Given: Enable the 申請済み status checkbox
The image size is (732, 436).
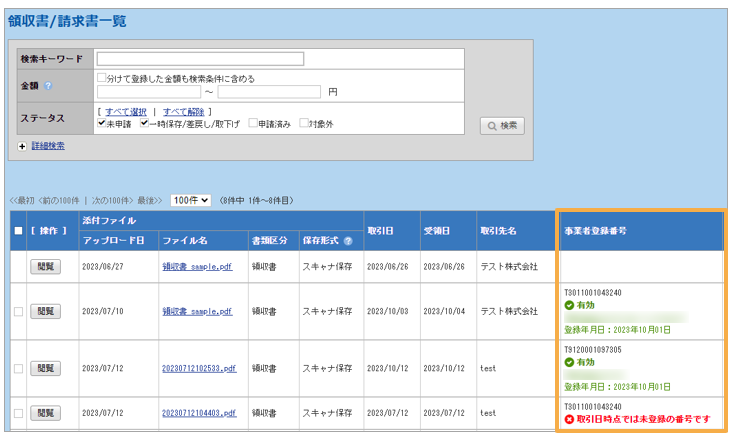Looking at the screenshot, I should (x=254, y=124).
